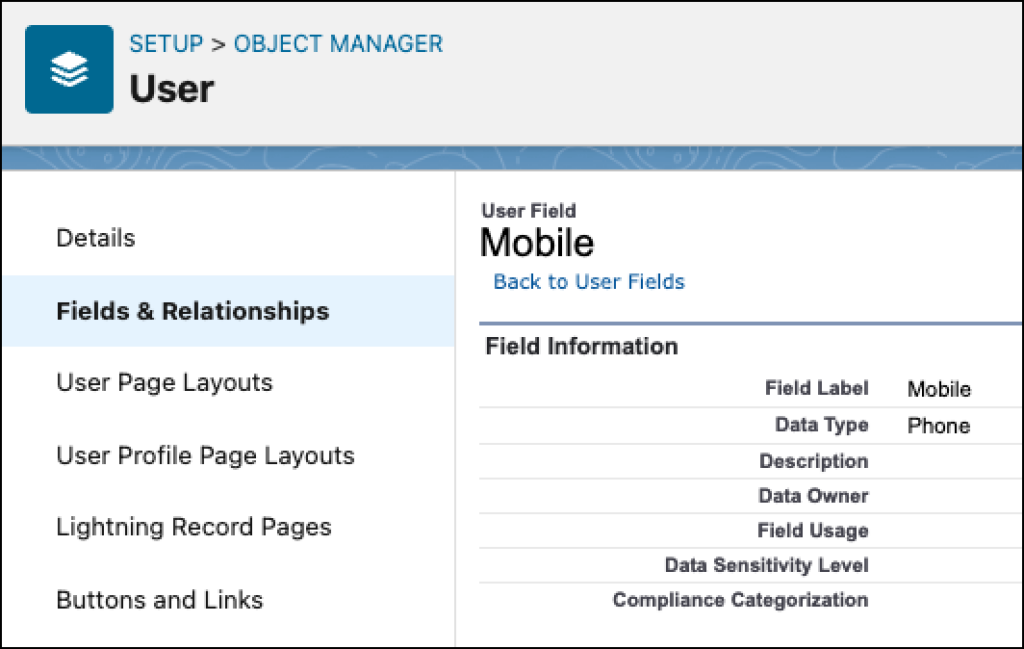Click the Field Information section header
This screenshot has width=1024, height=649.
pyautogui.click(x=580, y=346)
